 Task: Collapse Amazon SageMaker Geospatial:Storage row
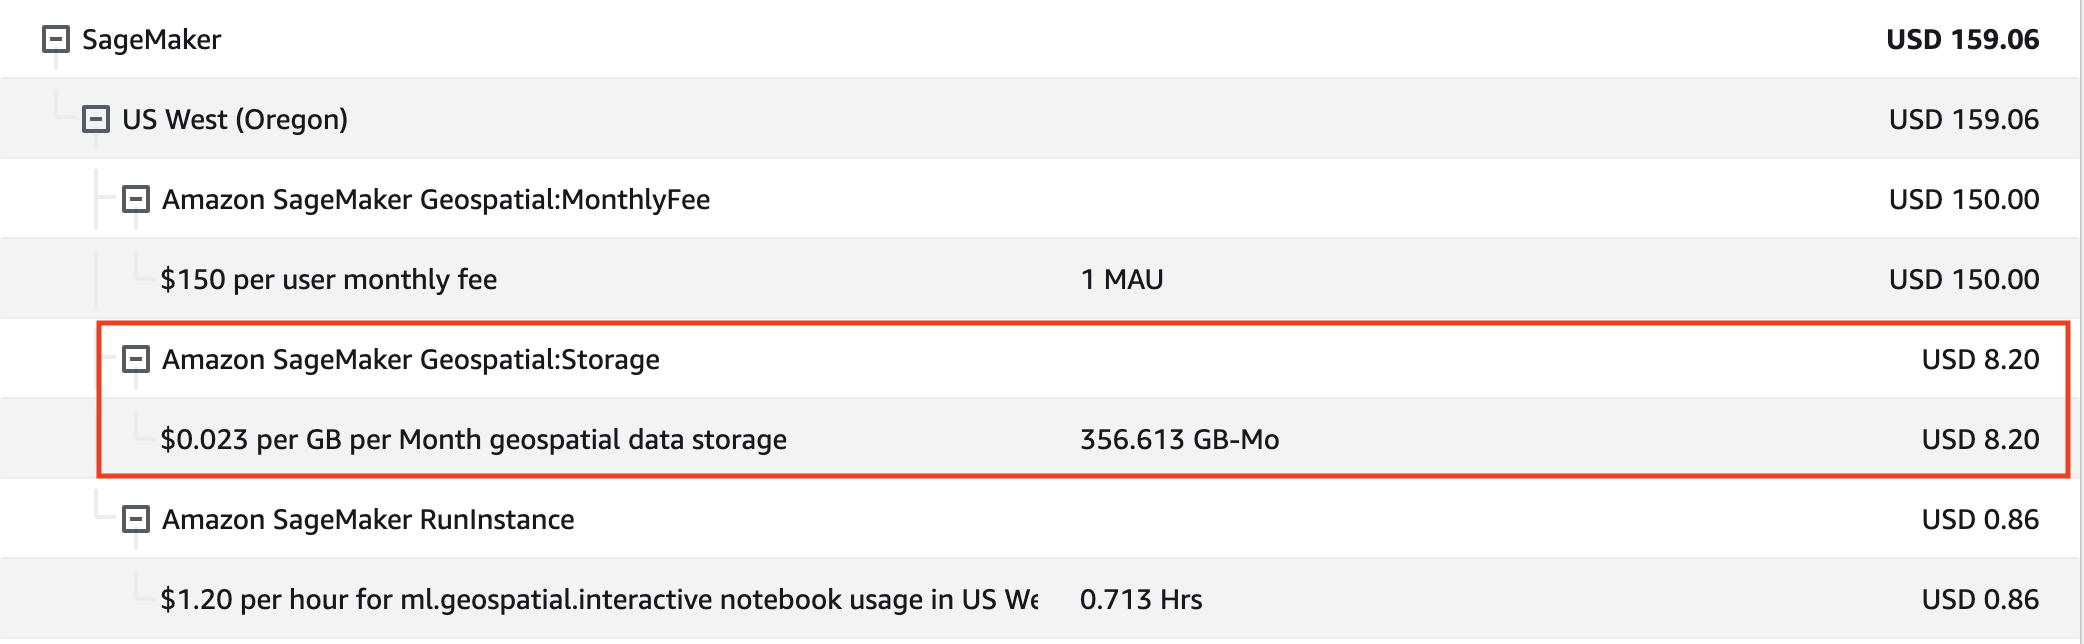136,359
